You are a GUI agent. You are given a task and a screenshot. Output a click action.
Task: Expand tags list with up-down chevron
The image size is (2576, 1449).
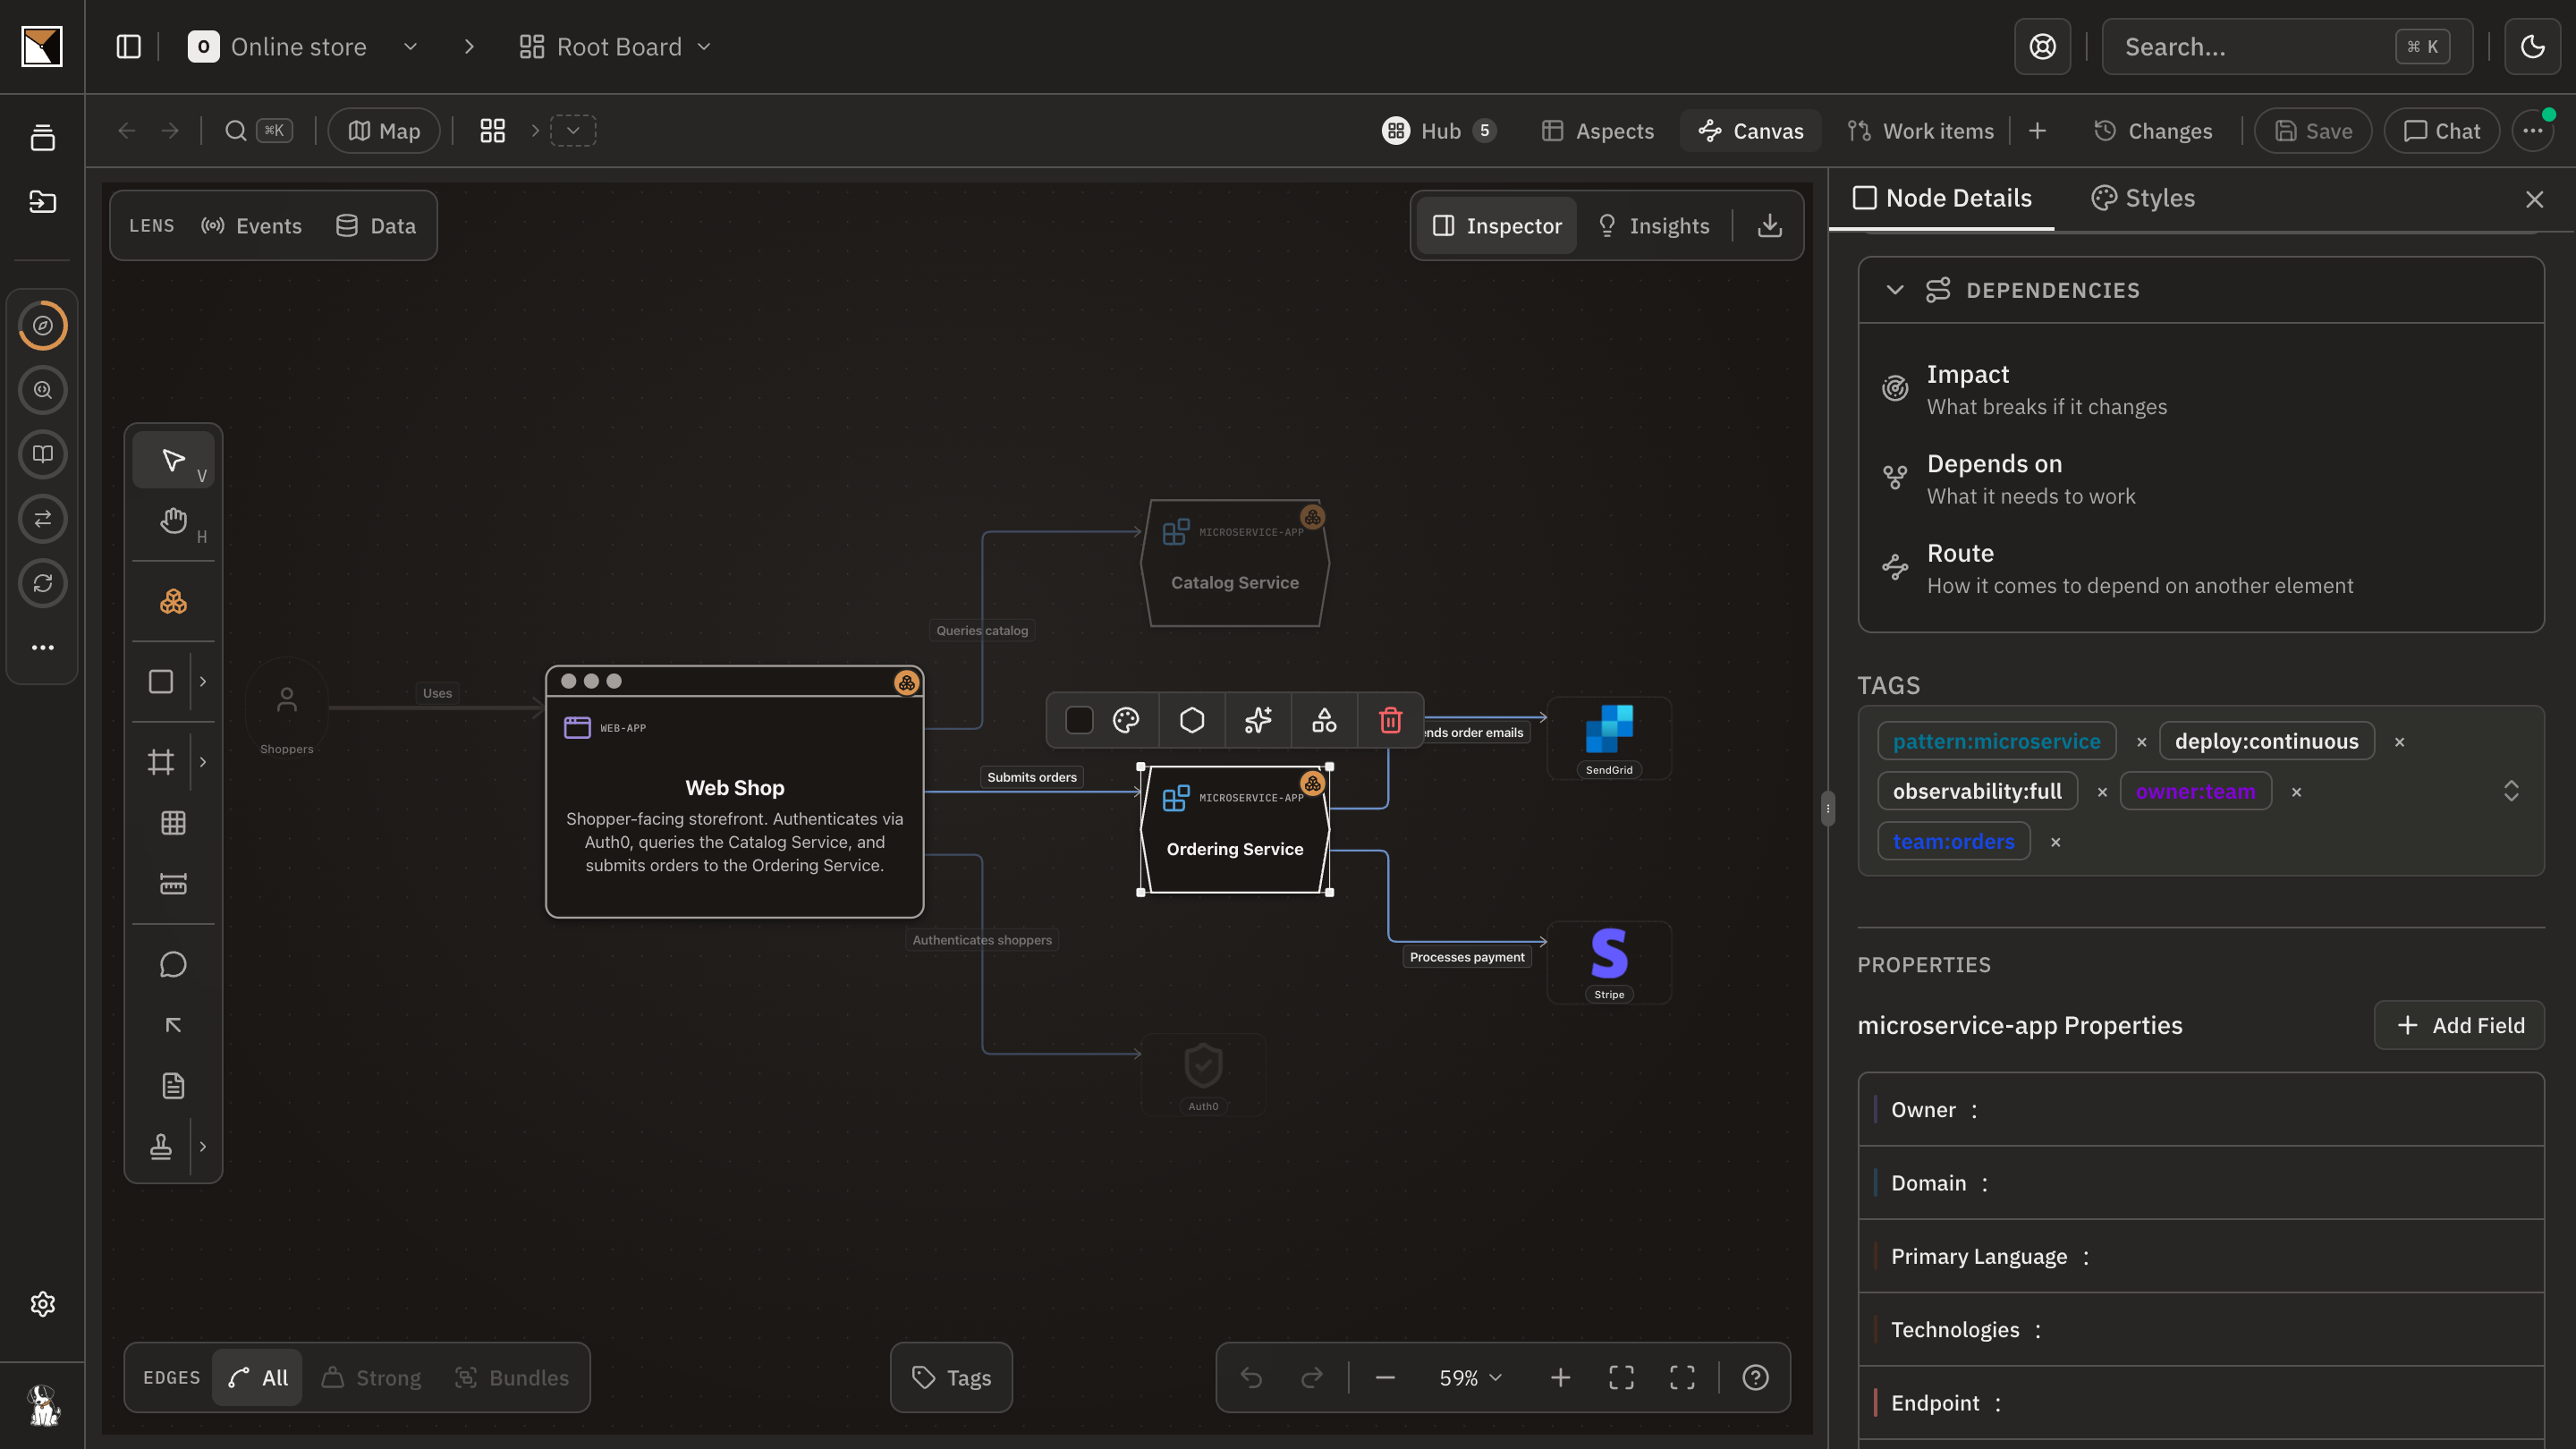(2511, 791)
